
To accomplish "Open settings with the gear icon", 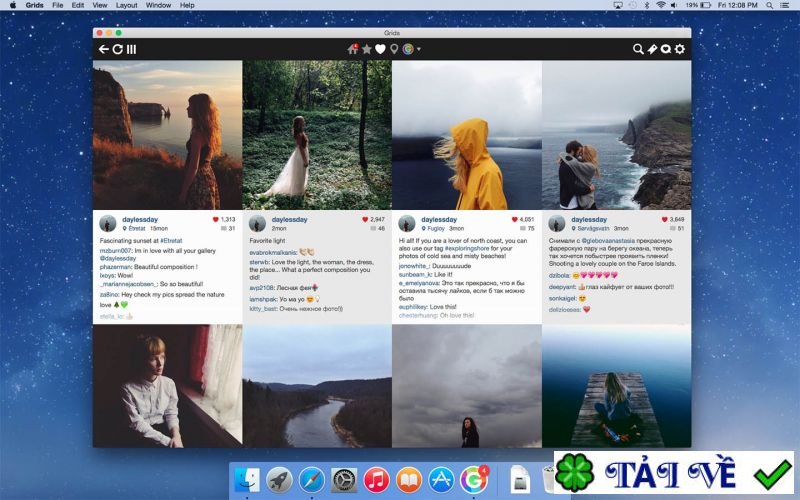I will pyautogui.click(x=680, y=49).
